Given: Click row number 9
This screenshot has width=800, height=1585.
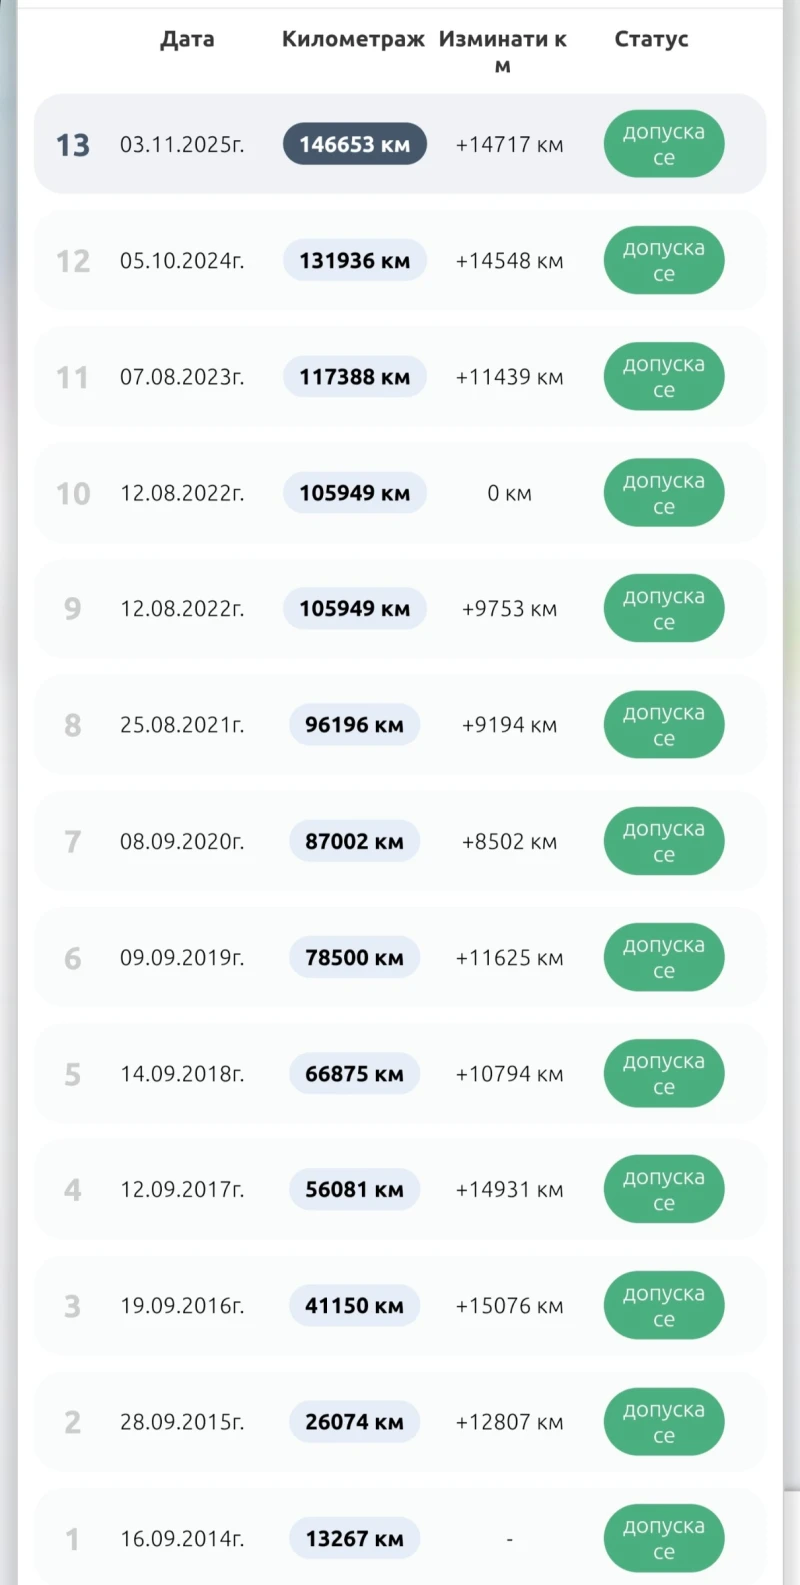Looking at the screenshot, I should point(72,609).
